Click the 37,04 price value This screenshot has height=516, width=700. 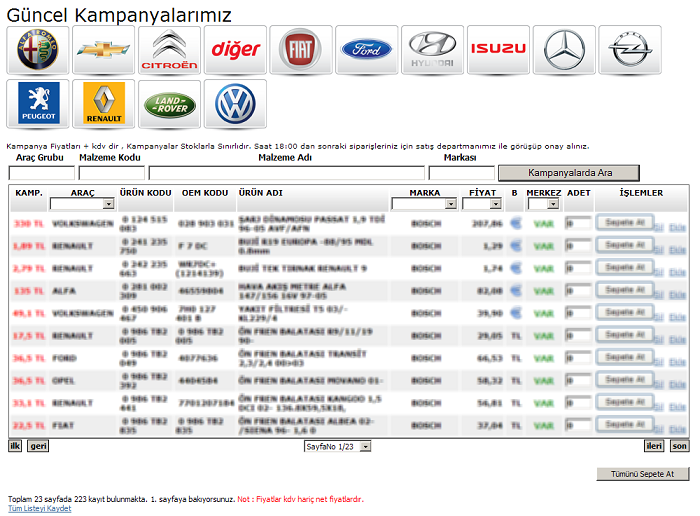(x=490, y=425)
